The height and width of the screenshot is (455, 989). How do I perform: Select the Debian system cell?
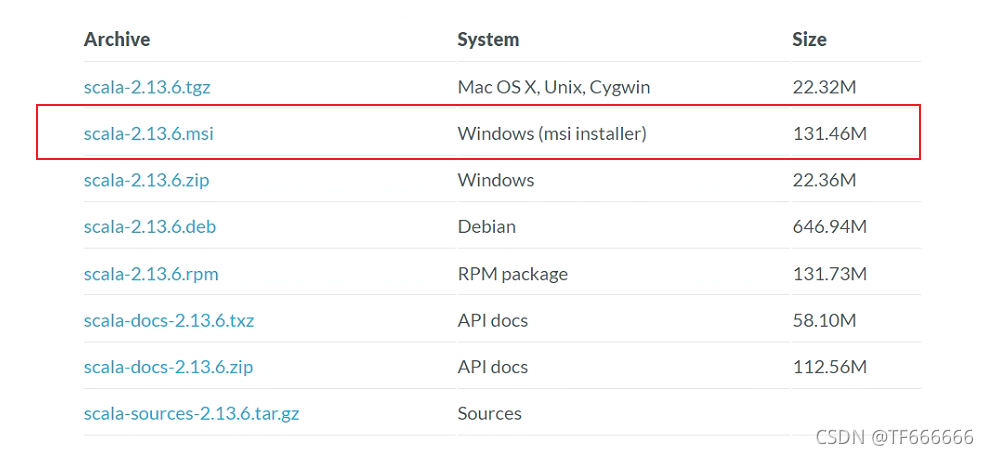(x=487, y=227)
